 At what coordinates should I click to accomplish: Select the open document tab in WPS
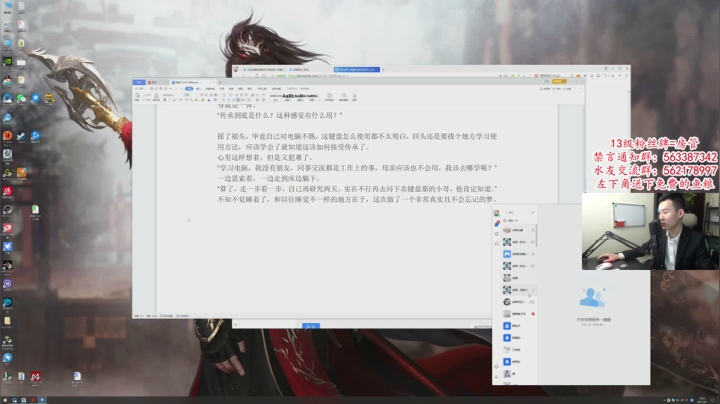[x=192, y=82]
